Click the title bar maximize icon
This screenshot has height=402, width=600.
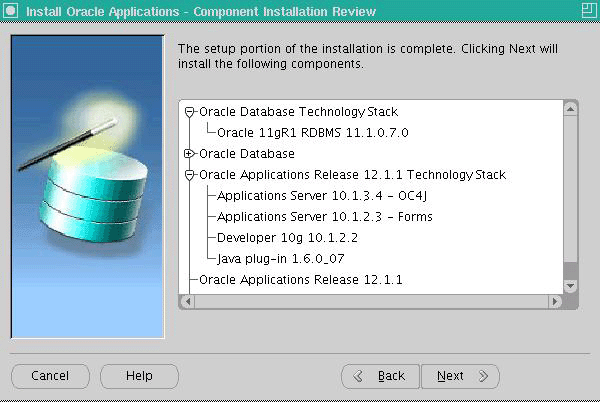point(589,10)
